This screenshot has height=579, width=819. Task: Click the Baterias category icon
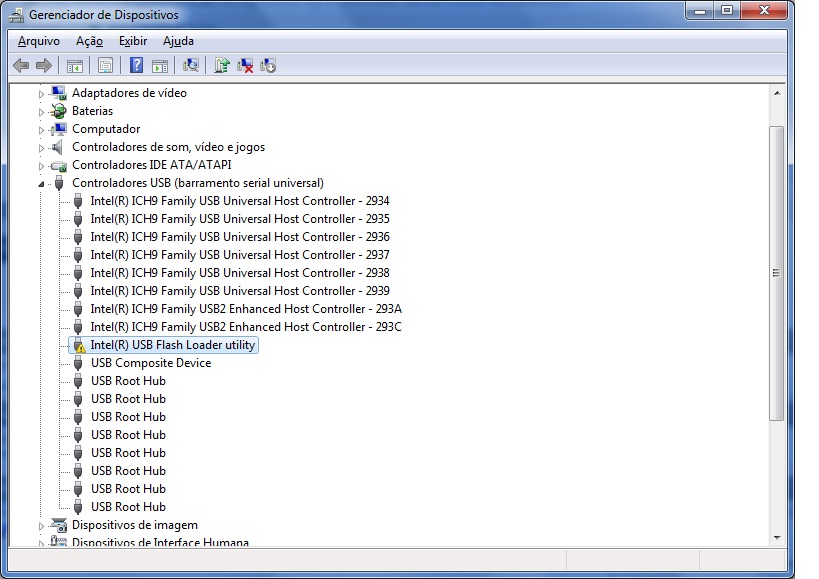coord(59,111)
